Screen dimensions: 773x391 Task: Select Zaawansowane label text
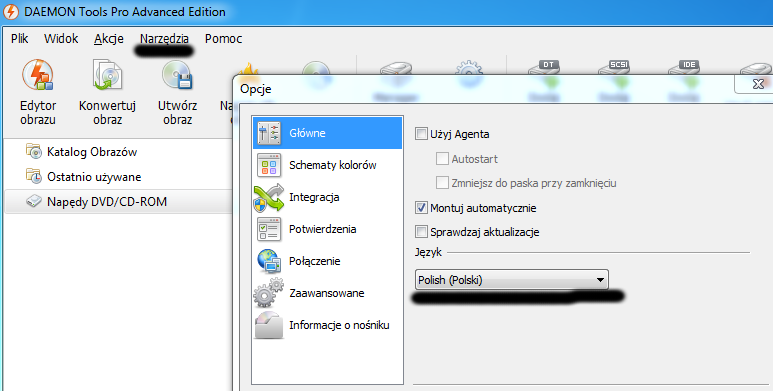327,293
